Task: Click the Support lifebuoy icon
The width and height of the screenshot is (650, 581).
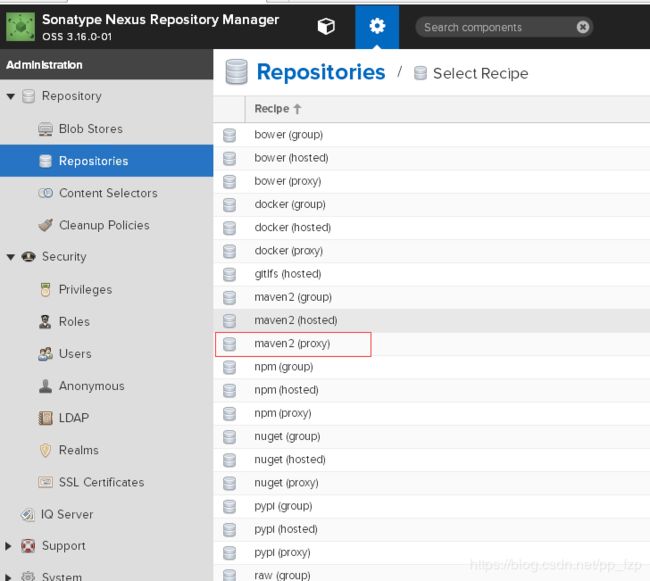Action: click(x=28, y=546)
